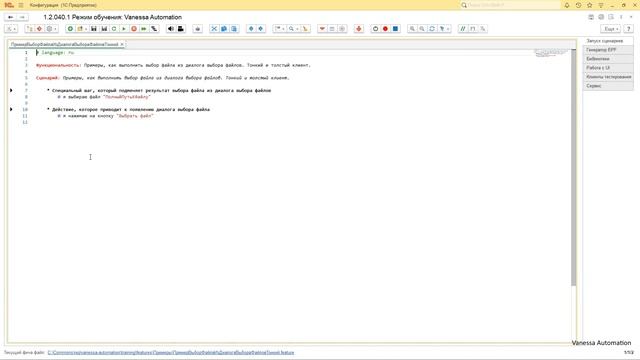
Task: Open the 'Работа с UI' side tab
Action: tap(608, 68)
